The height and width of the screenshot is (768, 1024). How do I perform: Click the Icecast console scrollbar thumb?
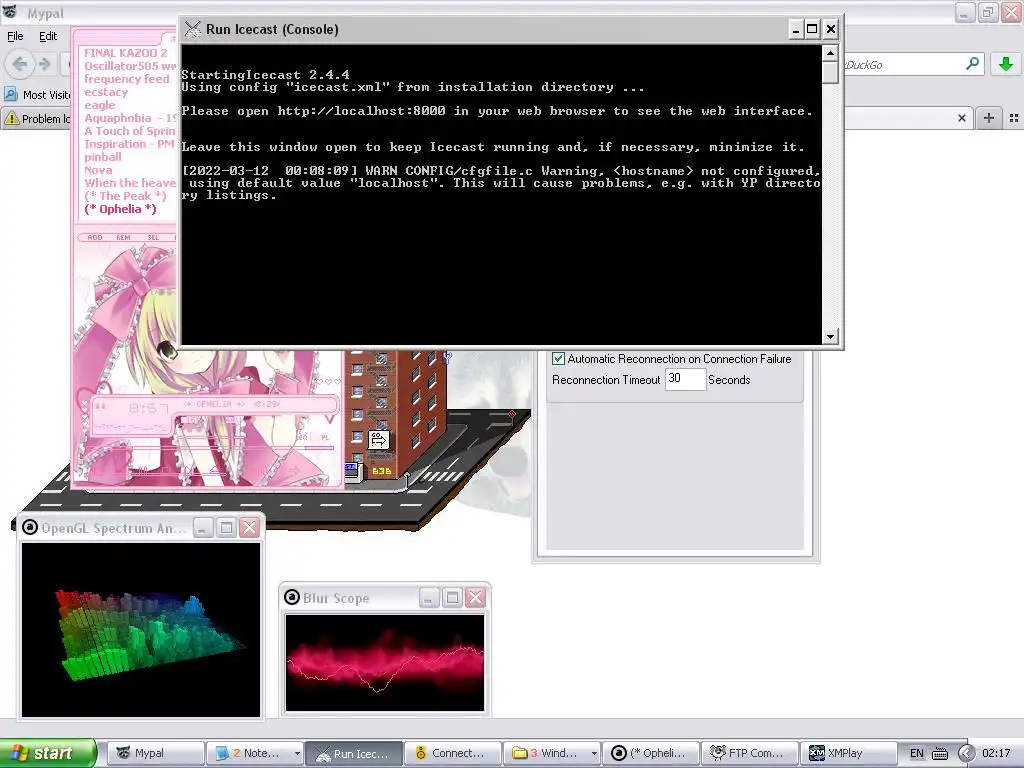tap(830, 72)
